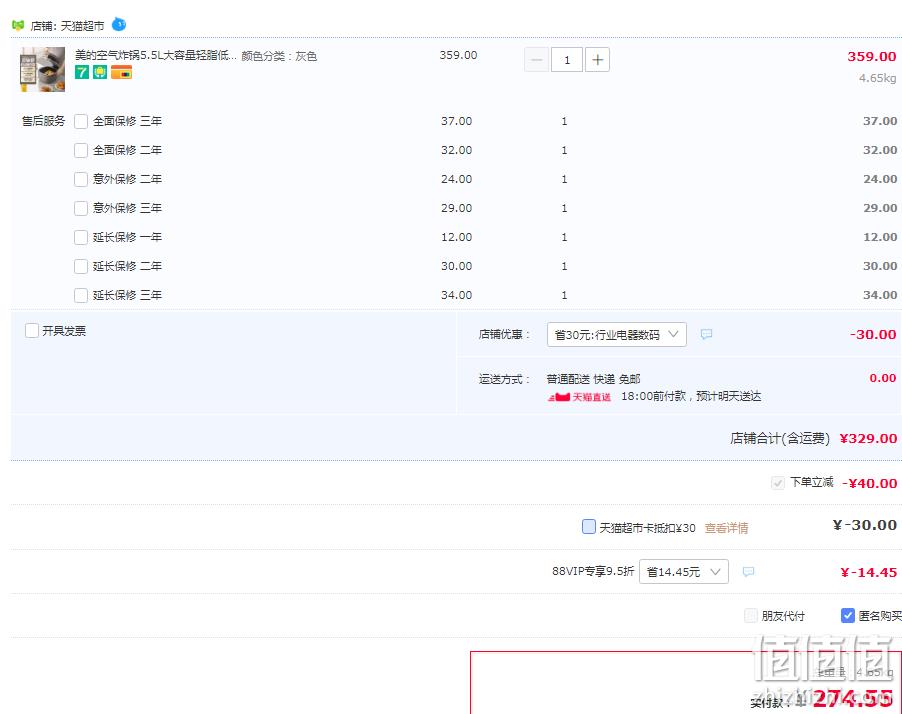Click message icon beside 88VIP dropdown
This screenshot has width=902, height=714.
[x=748, y=571]
